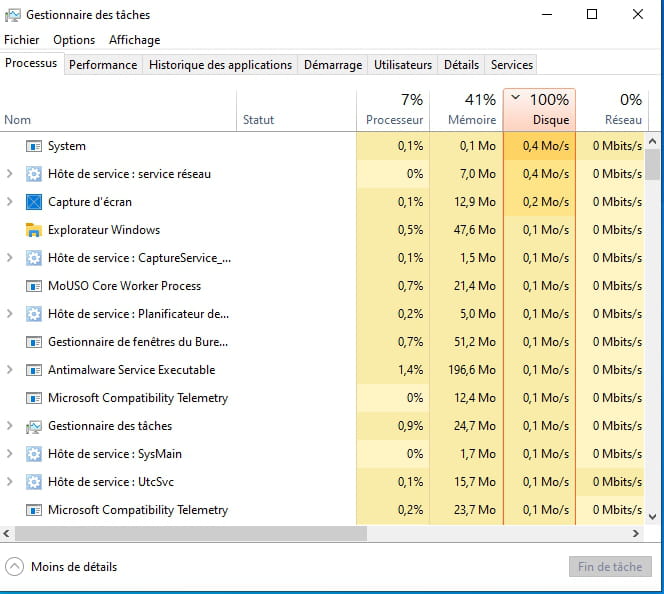Sort by the Nom column header

[x=118, y=110]
